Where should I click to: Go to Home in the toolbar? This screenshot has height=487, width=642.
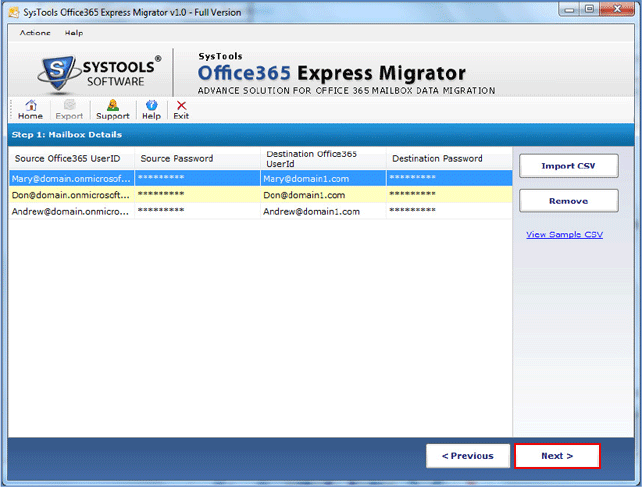(x=30, y=110)
